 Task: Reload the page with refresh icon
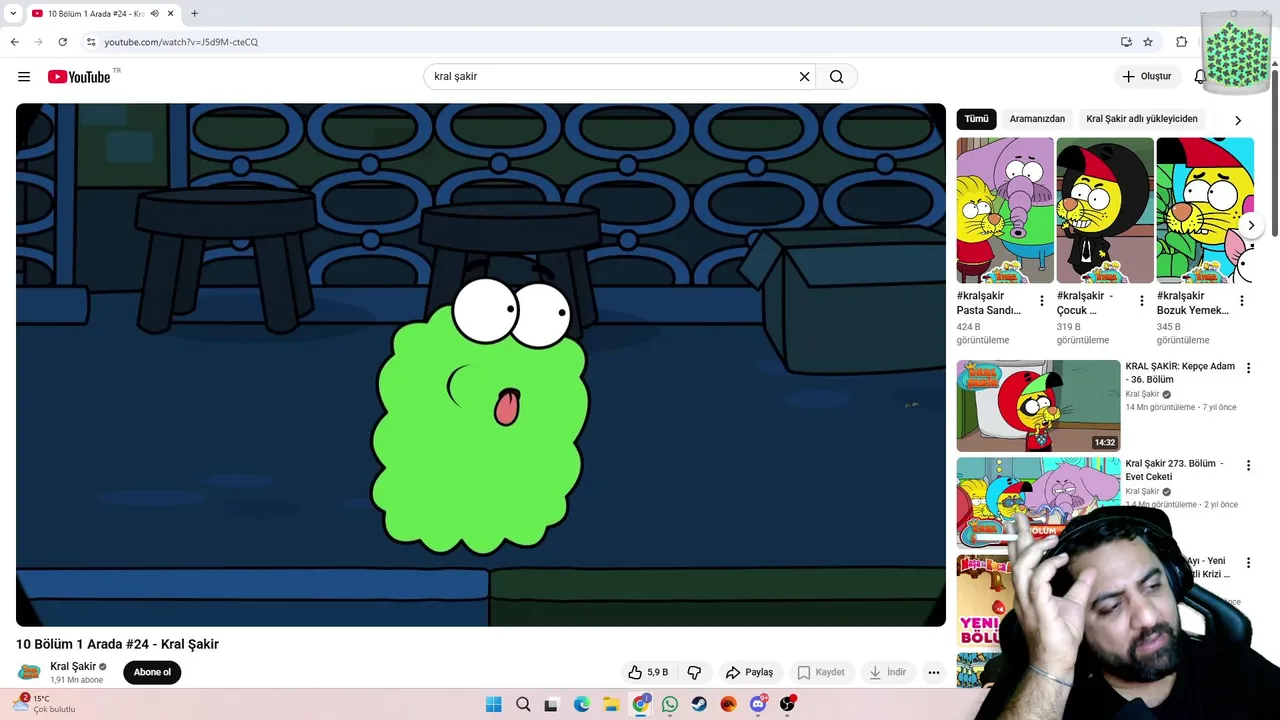click(62, 42)
